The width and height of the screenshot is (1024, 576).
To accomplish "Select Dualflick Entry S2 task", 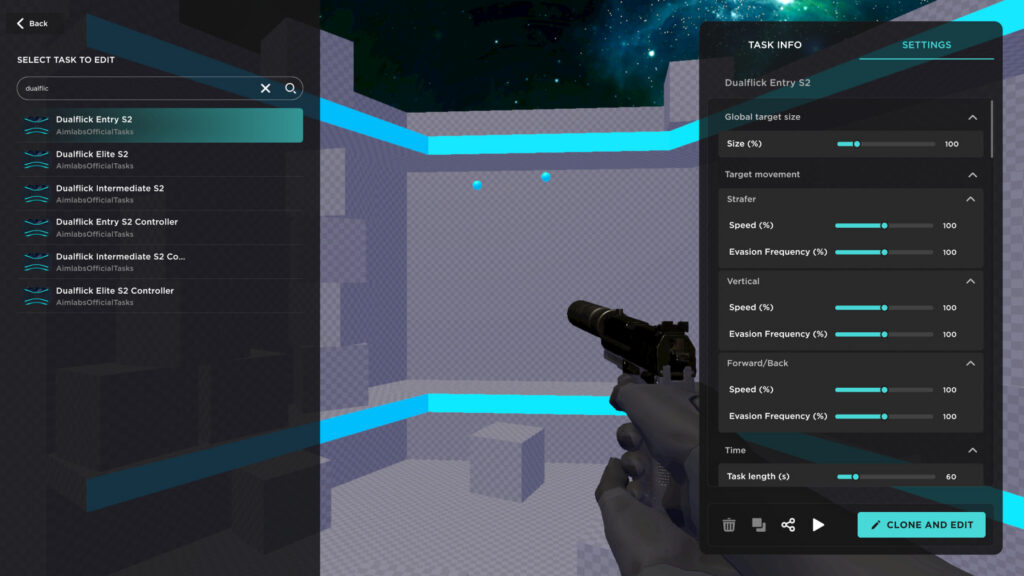I will 161,125.
